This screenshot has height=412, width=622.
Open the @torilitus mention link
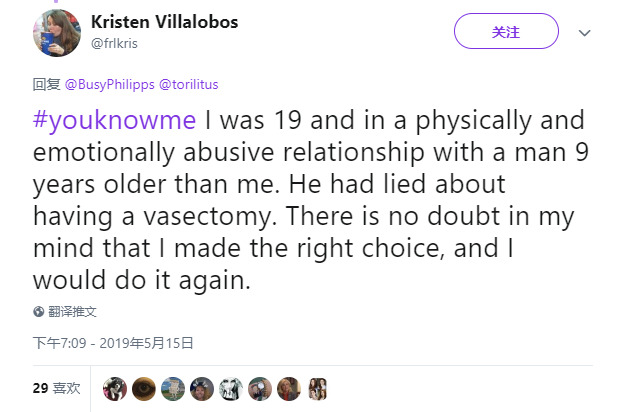188,84
